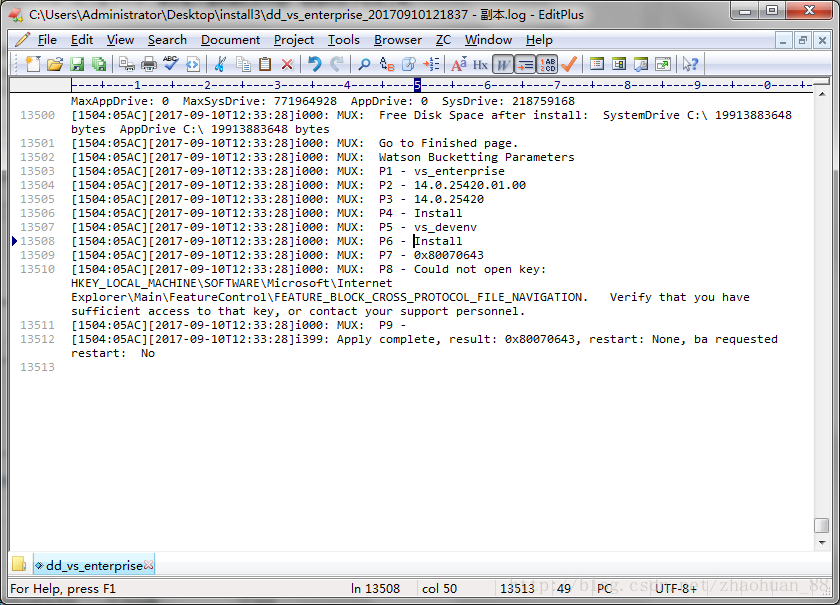Click the Cut scissors icon
The width and height of the screenshot is (840, 605).
pyautogui.click(x=220, y=64)
